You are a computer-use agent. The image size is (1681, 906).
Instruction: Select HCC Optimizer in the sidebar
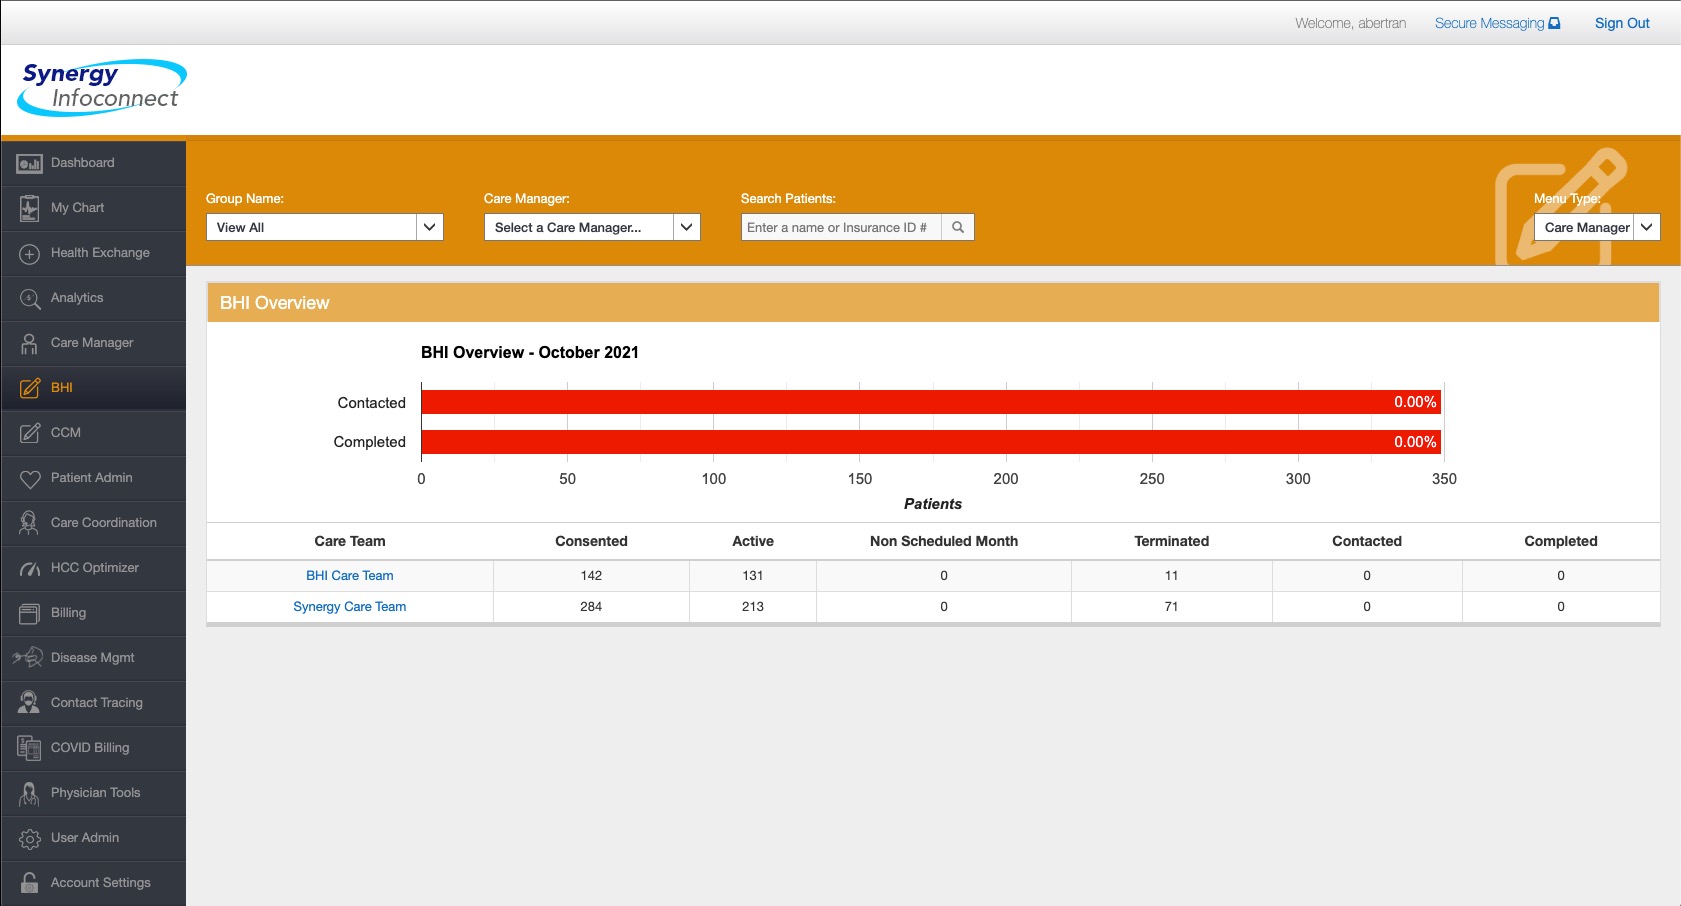point(93,568)
